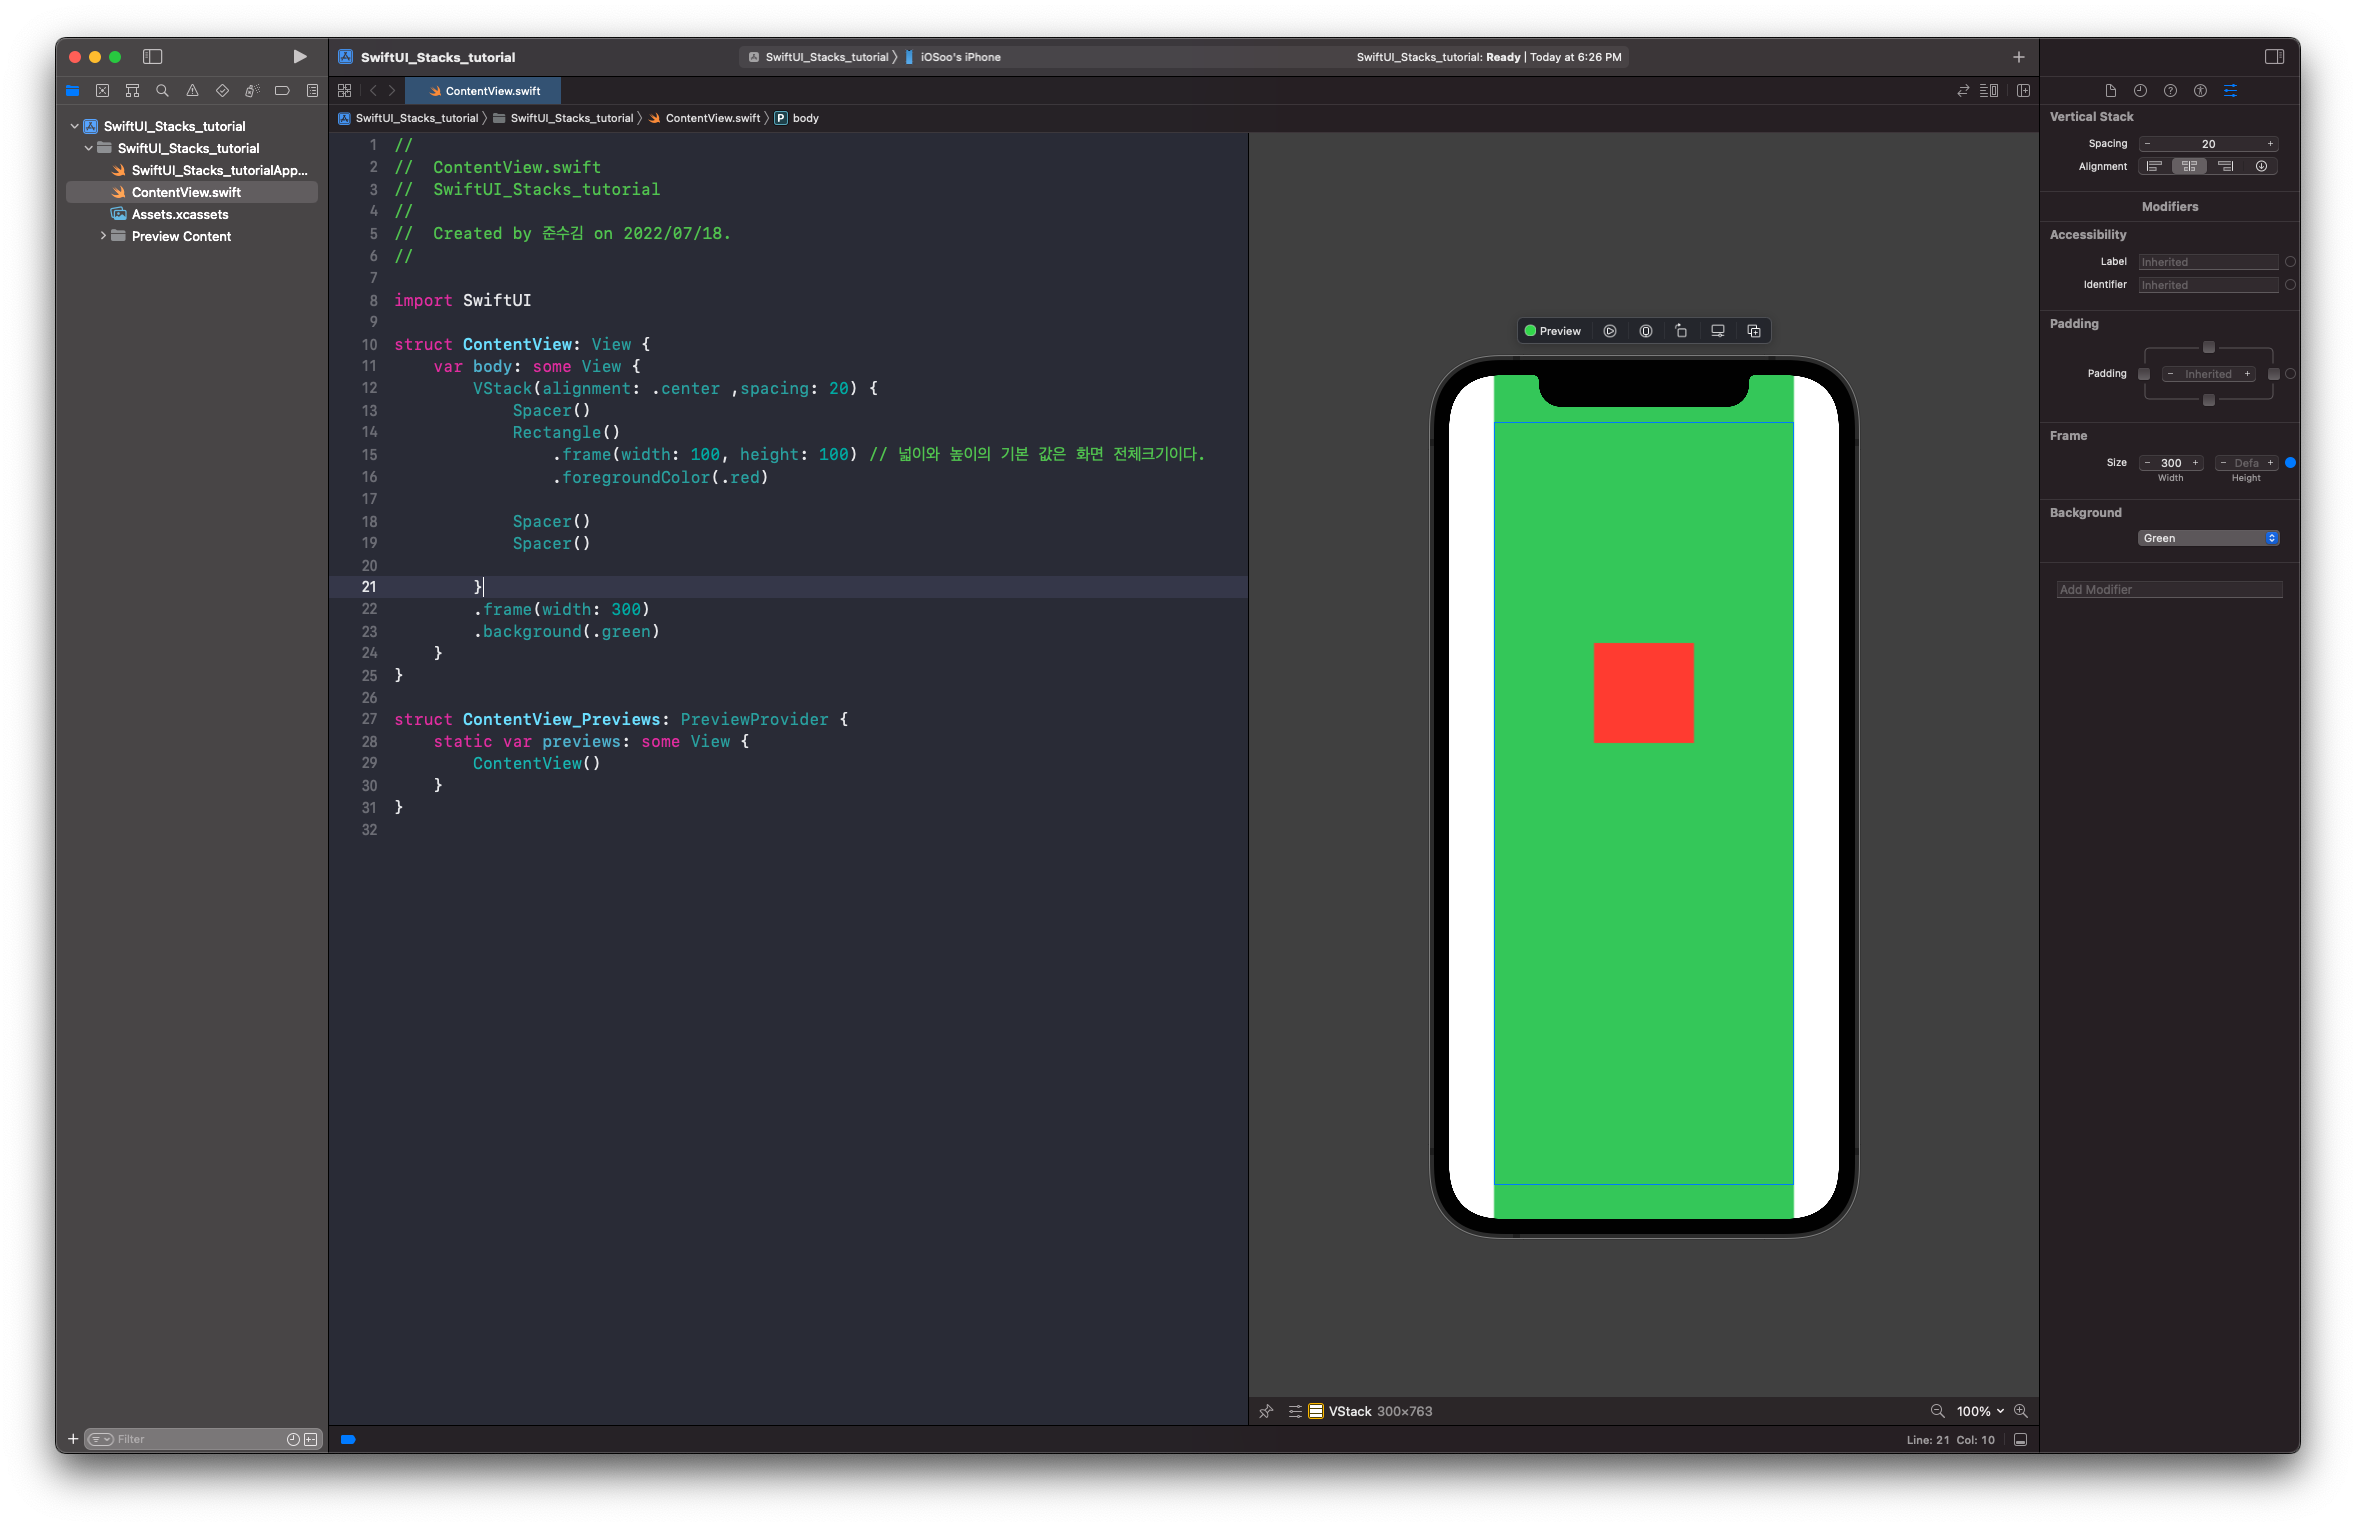Open the History inspector clock icon
This screenshot has height=1527, width=2356.
[x=2140, y=91]
